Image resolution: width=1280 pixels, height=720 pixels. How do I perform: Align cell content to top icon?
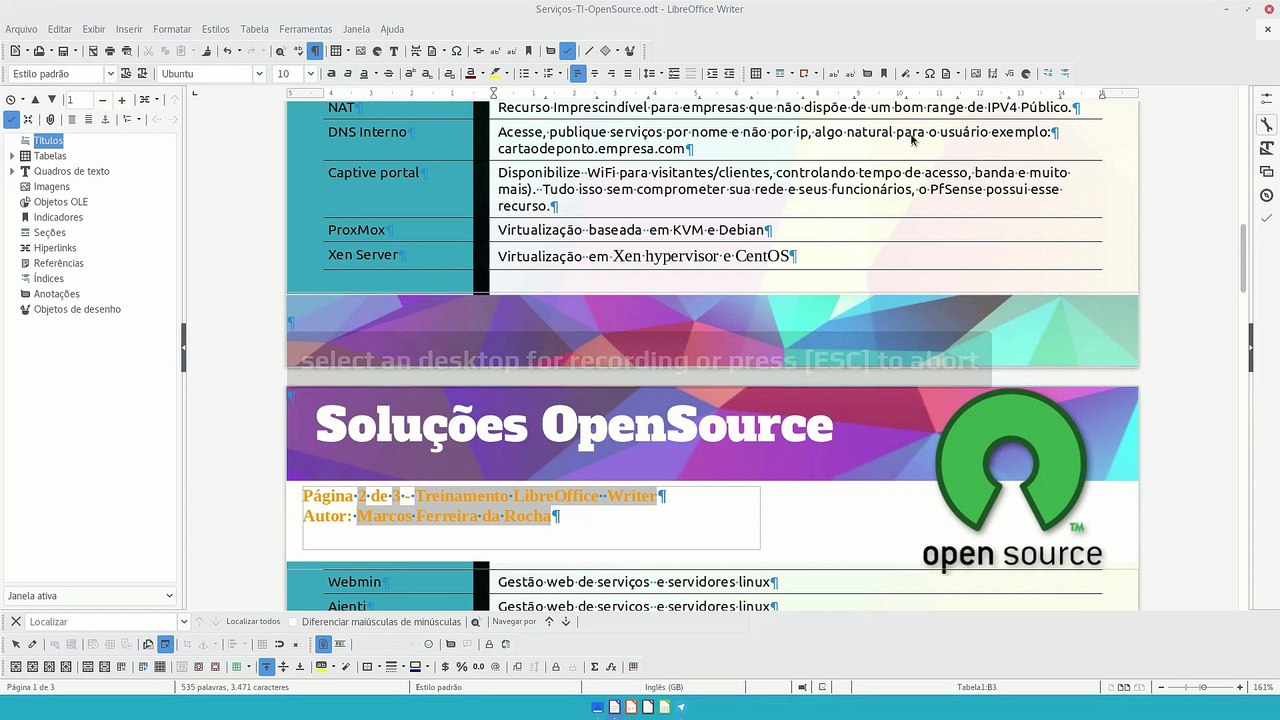(266, 667)
